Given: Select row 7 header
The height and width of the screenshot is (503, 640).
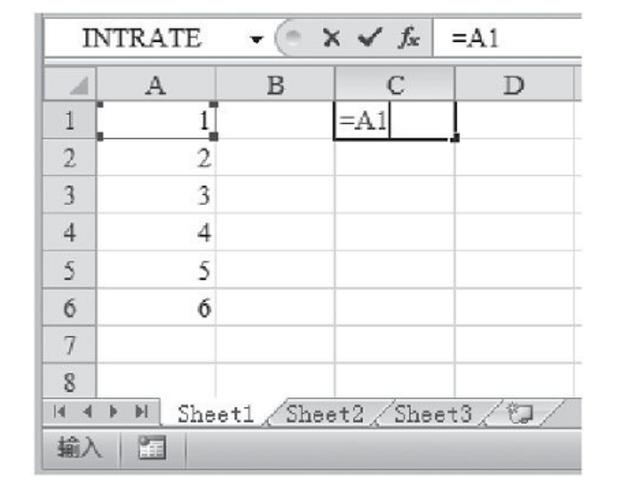Looking at the screenshot, I should click(69, 346).
